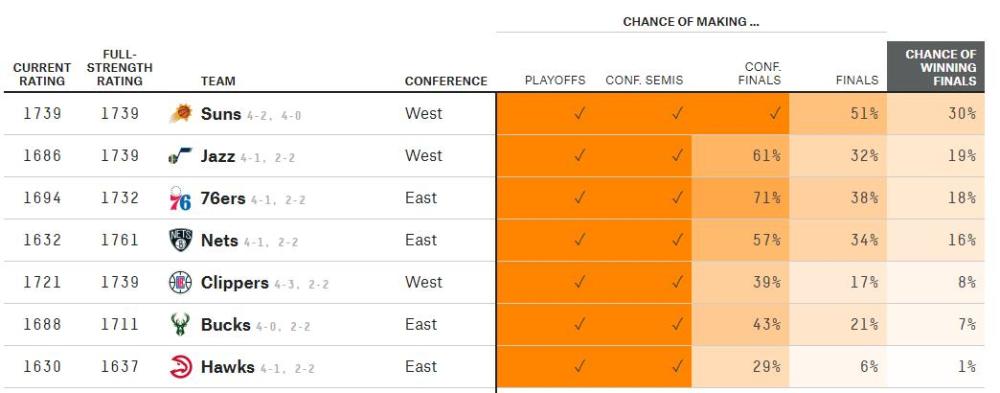Select the 76ers 71% conf. finals cell
The width and height of the screenshot is (1000, 393).
(x=740, y=198)
